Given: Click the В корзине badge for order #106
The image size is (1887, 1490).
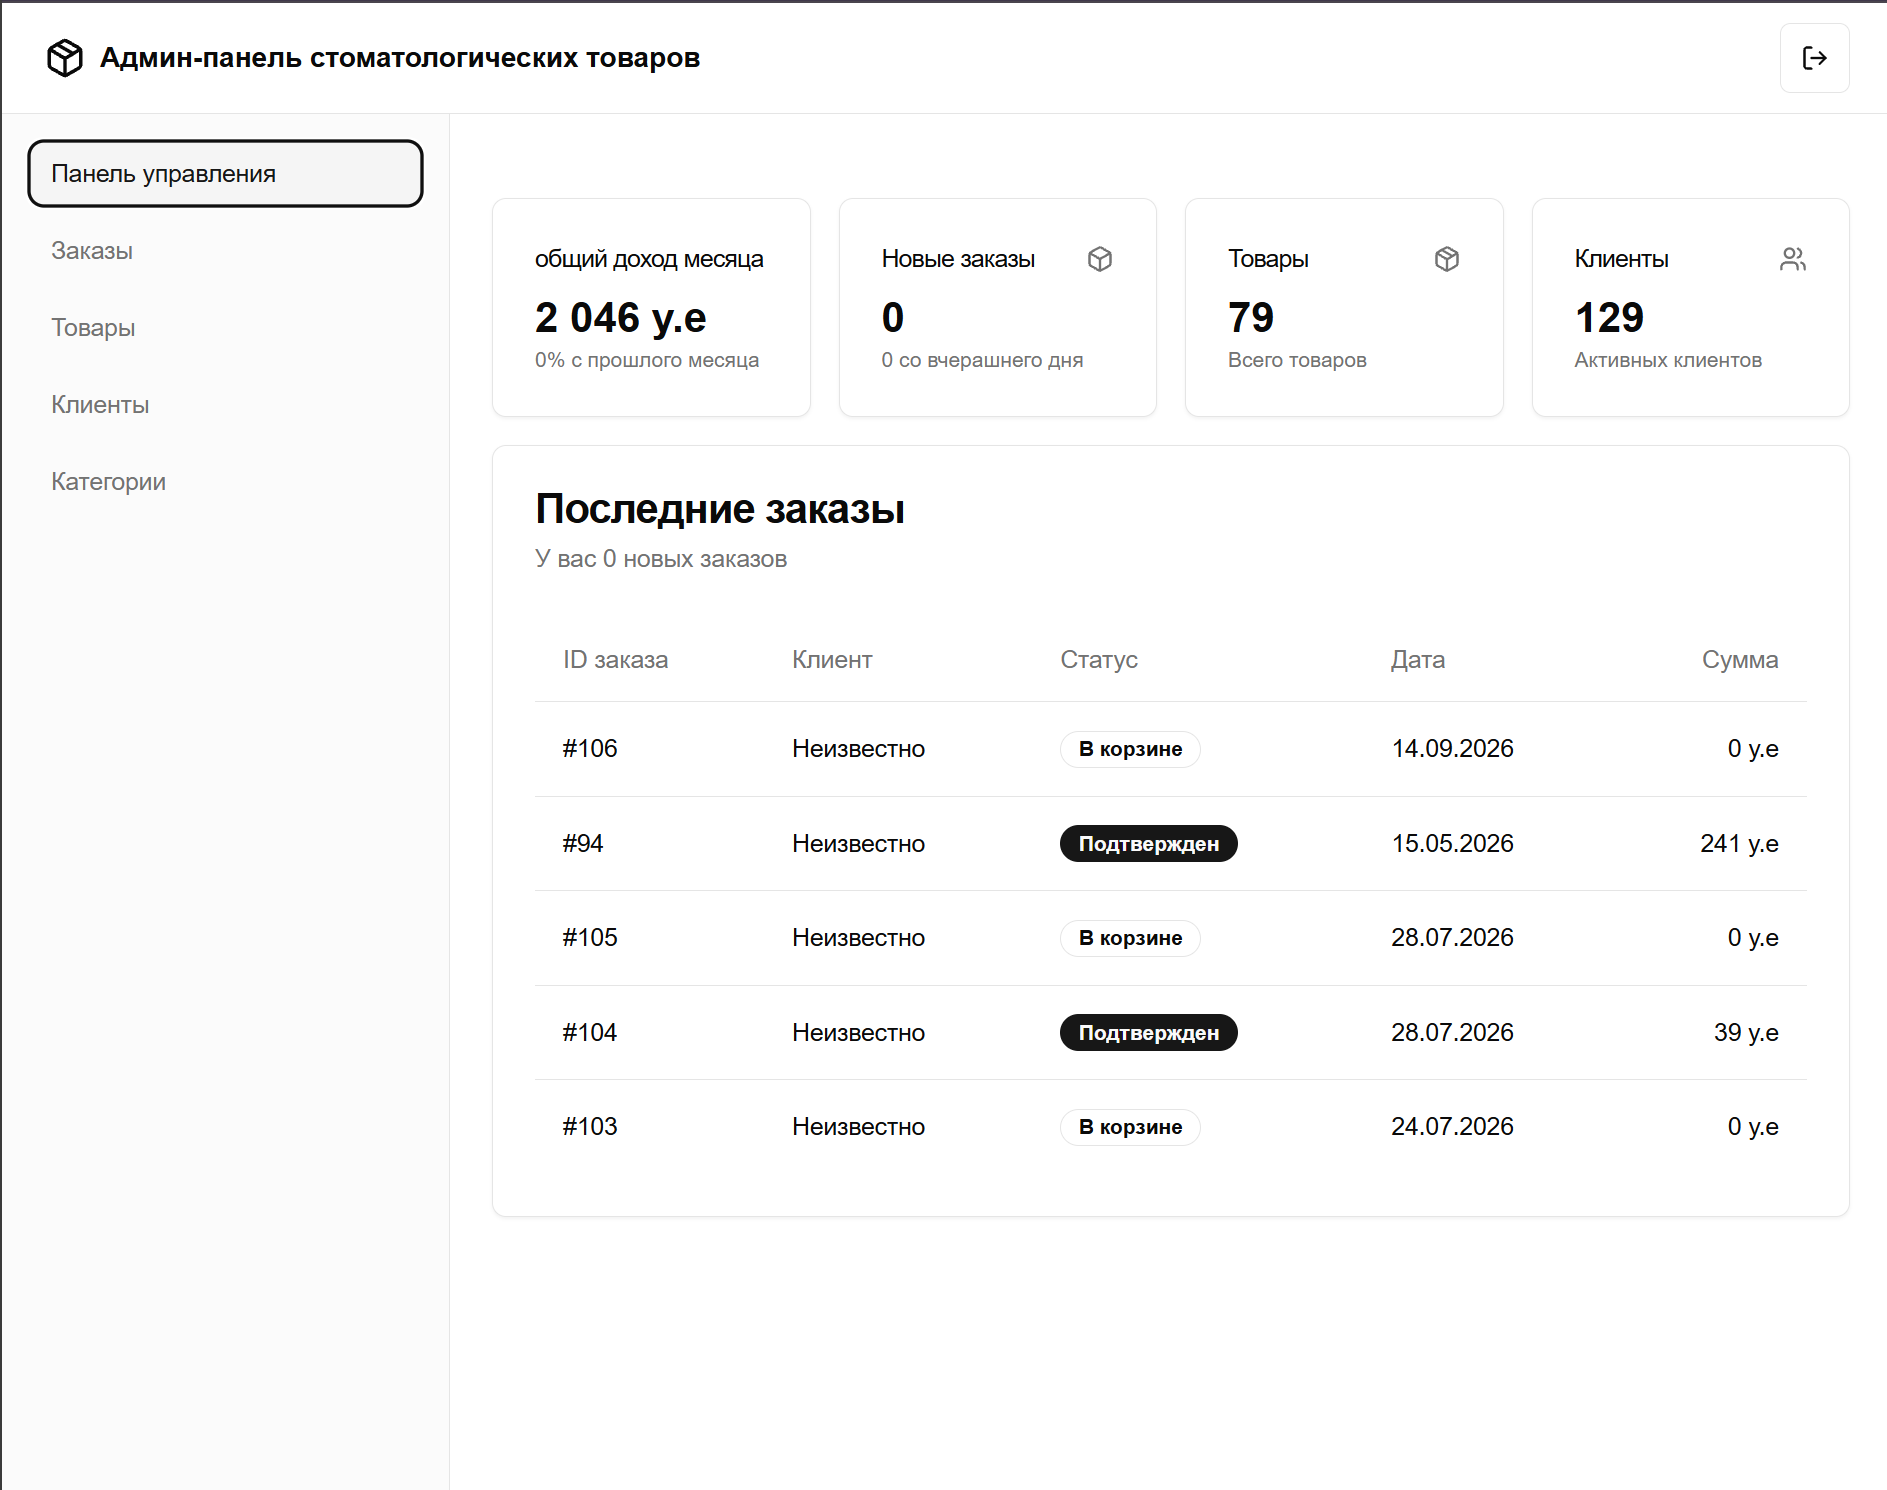Looking at the screenshot, I should [x=1130, y=749].
